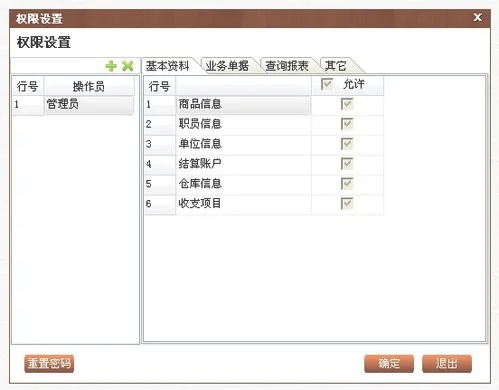
Task: Click row number 3 in permissions table
Action: (x=160, y=144)
